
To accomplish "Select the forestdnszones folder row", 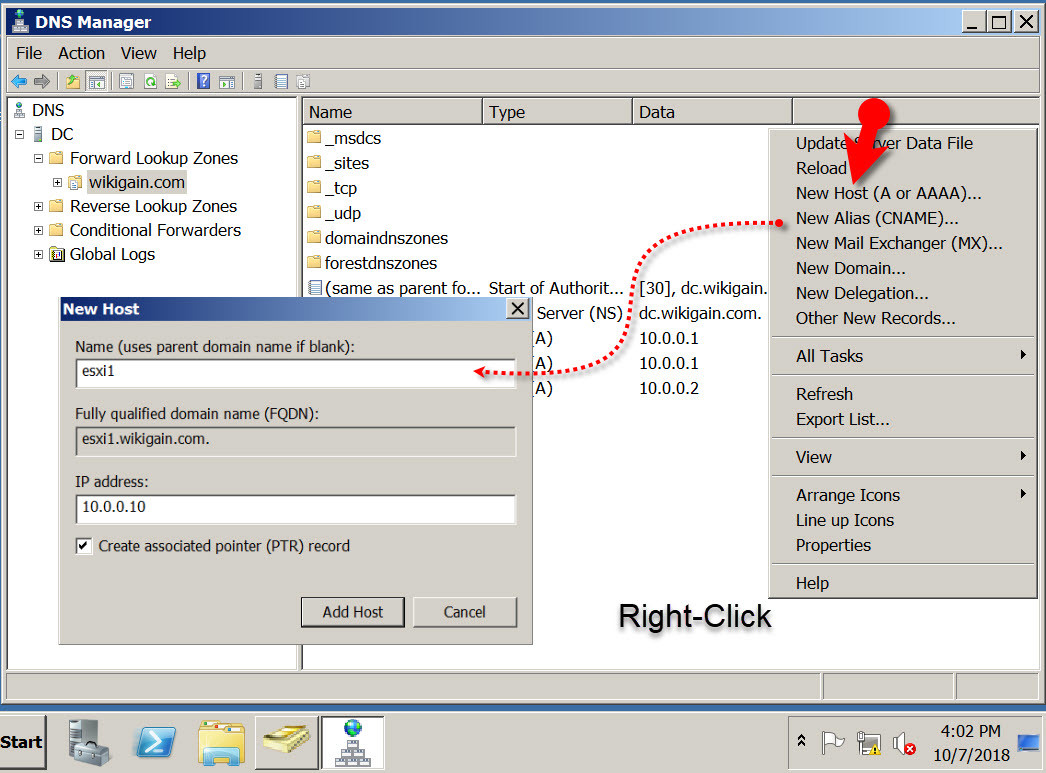I will (372, 263).
